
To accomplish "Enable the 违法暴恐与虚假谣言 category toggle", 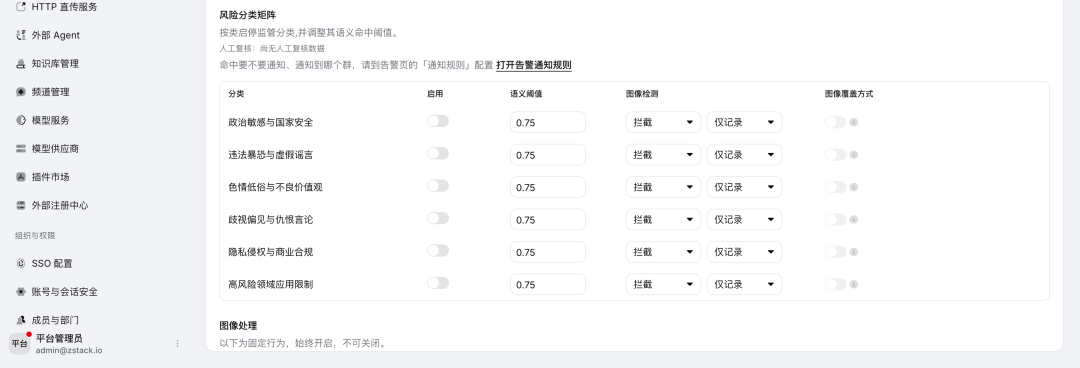I will click(x=437, y=154).
